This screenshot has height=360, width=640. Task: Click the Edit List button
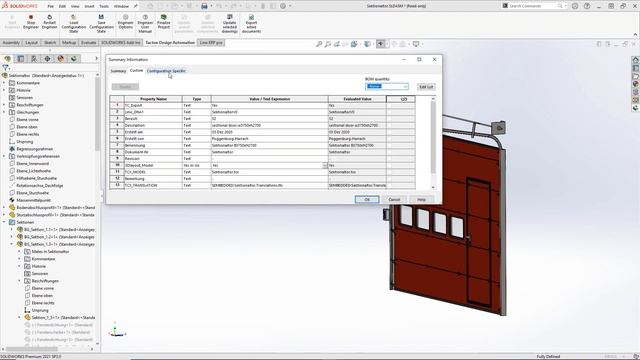(x=426, y=87)
